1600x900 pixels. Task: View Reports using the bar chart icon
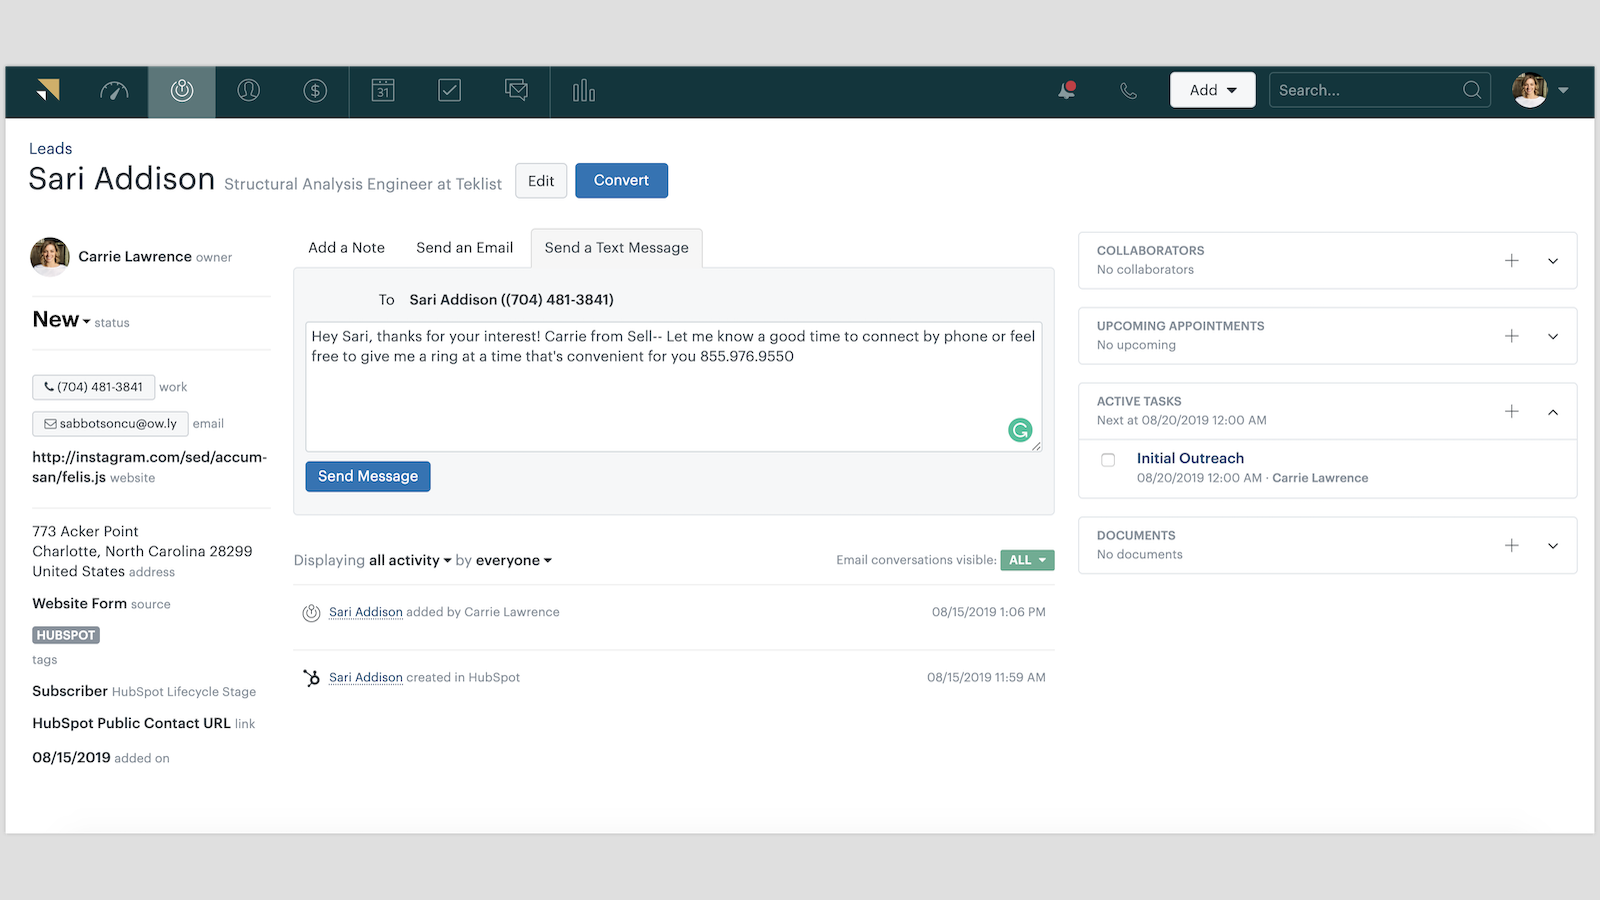click(x=583, y=91)
